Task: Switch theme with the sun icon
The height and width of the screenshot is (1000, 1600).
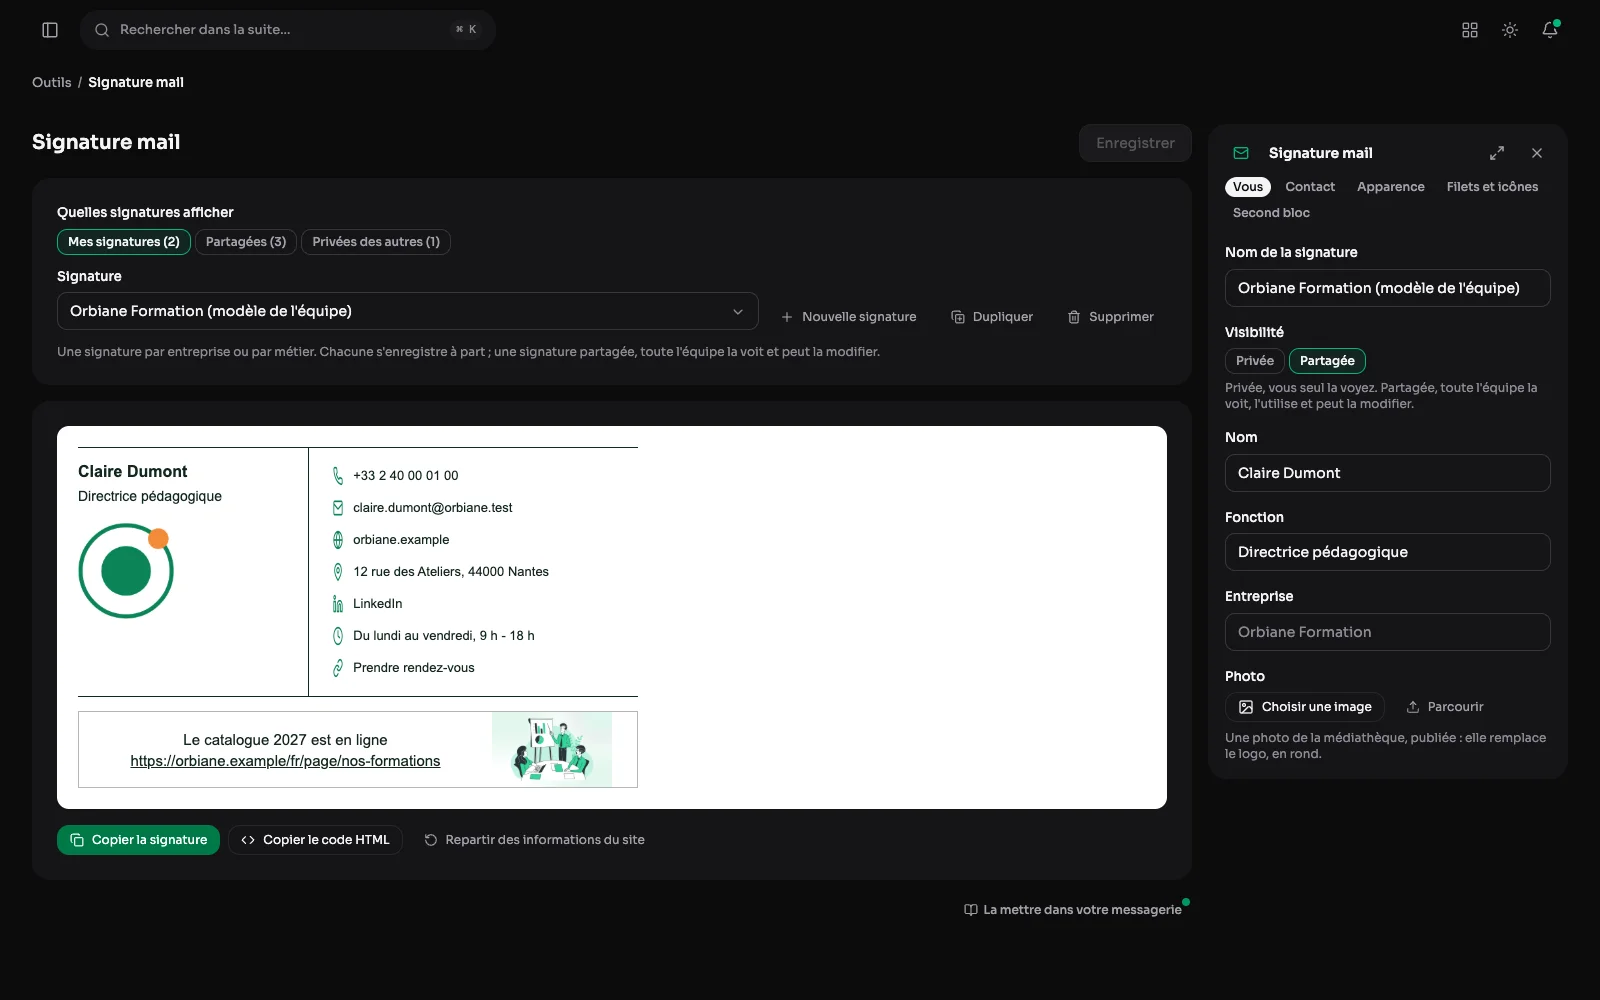Action: tap(1510, 30)
